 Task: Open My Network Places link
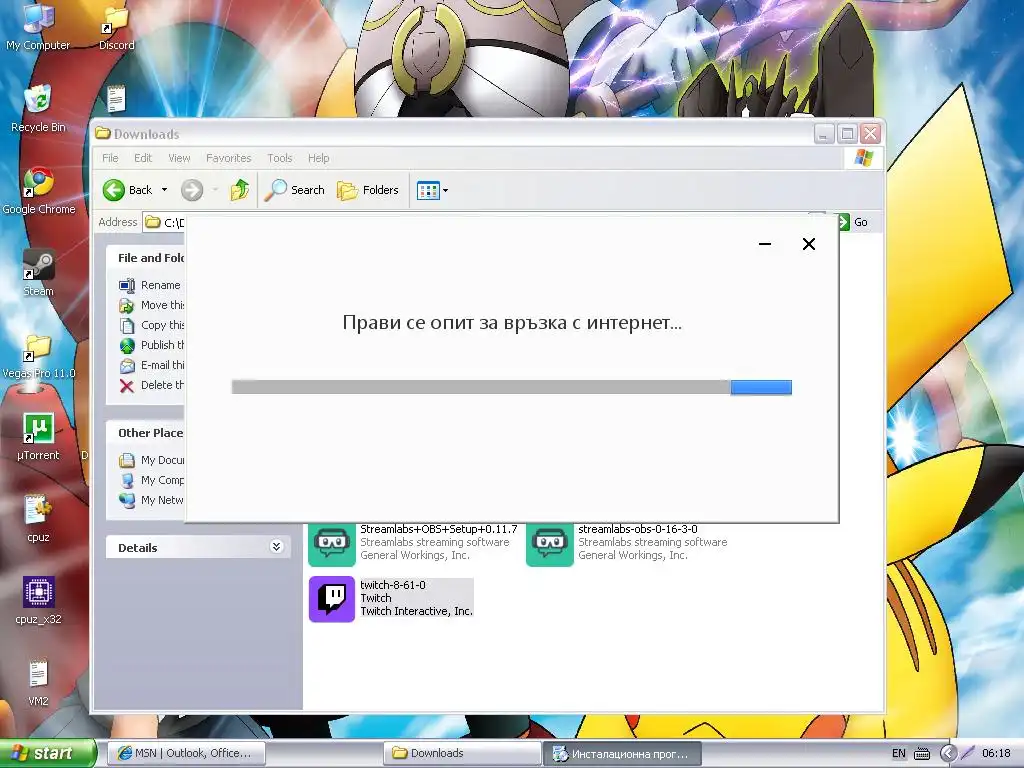click(152, 500)
